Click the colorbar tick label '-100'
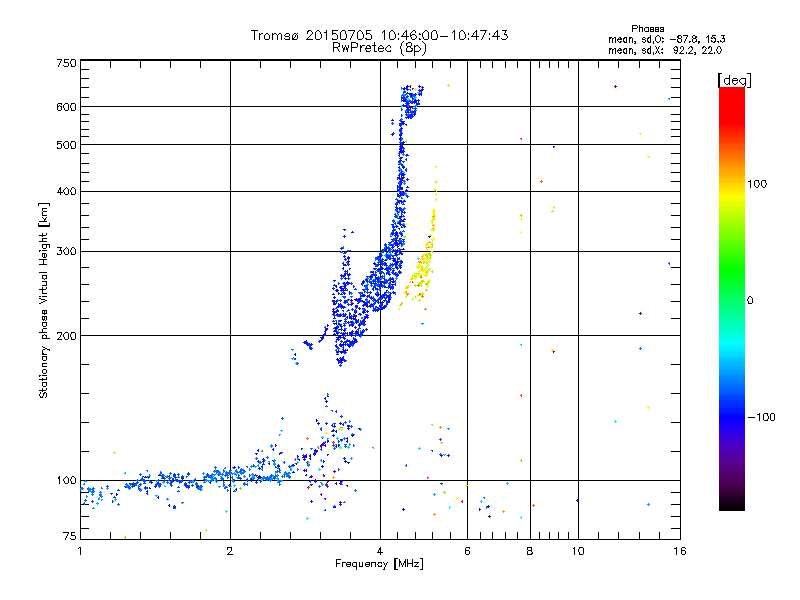The width and height of the screenshot is (800, 600). (762, 417)
